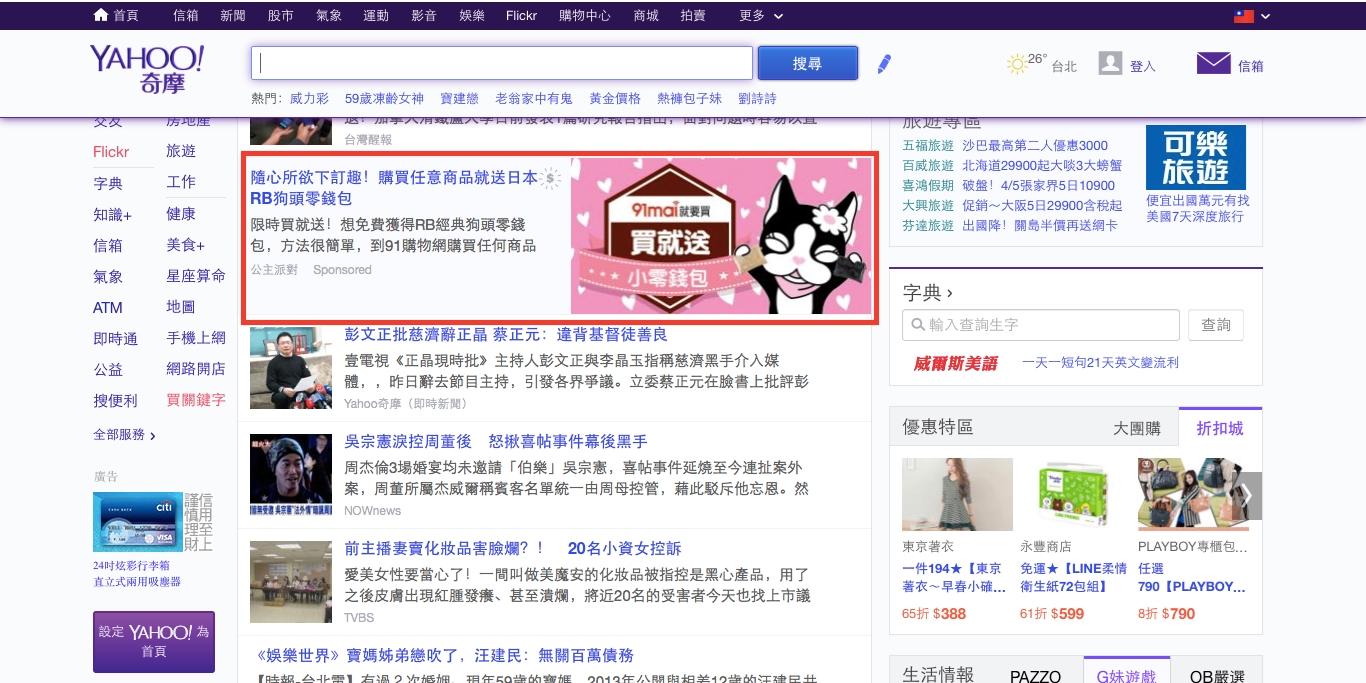1366x683 pixels.
Task: Click the 查詢 dictionary button
Action: tap(1216, 325)
